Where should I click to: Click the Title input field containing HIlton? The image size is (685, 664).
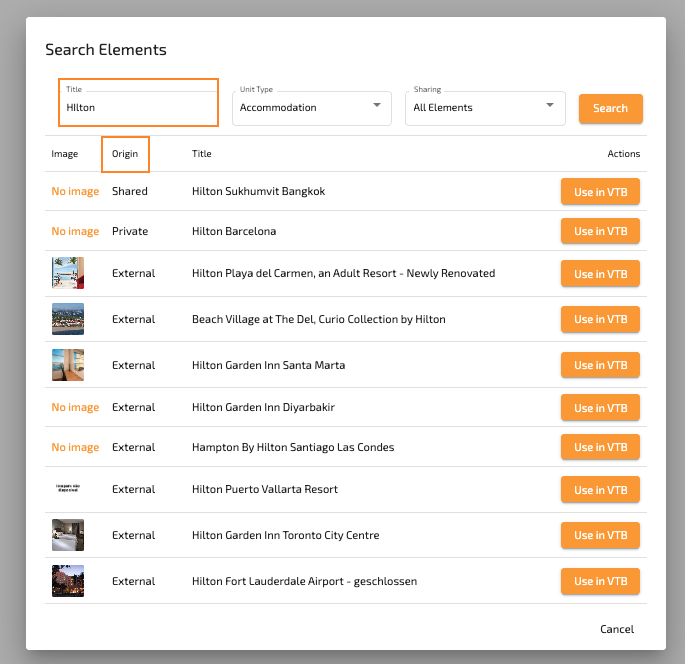(x=138, y=107)
